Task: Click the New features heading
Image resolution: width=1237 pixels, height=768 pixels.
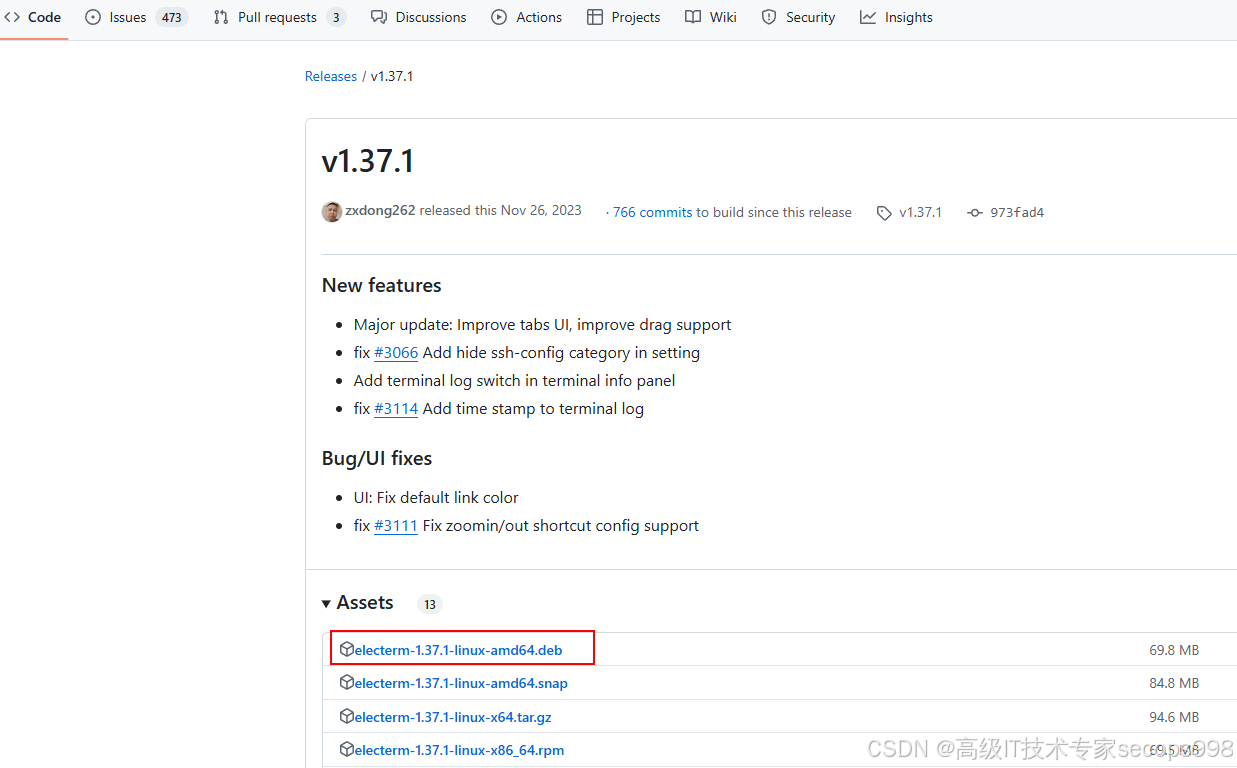Action: (382, 286)
